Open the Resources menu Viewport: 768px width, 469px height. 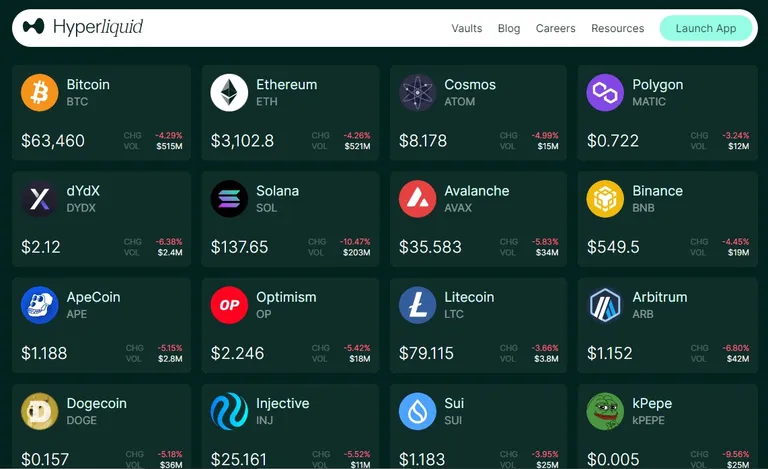pos(618,28)
